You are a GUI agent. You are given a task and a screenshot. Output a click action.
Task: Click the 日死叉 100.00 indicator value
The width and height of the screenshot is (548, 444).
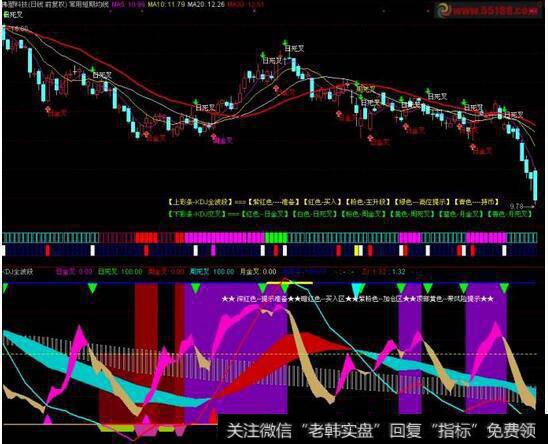(x=120, y=271)
